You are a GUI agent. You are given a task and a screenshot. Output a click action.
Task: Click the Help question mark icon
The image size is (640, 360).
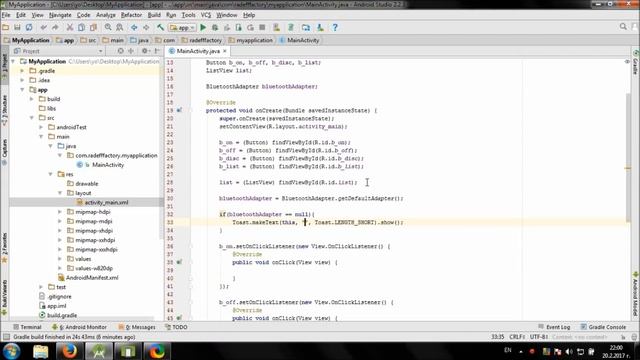click(335, 27)
